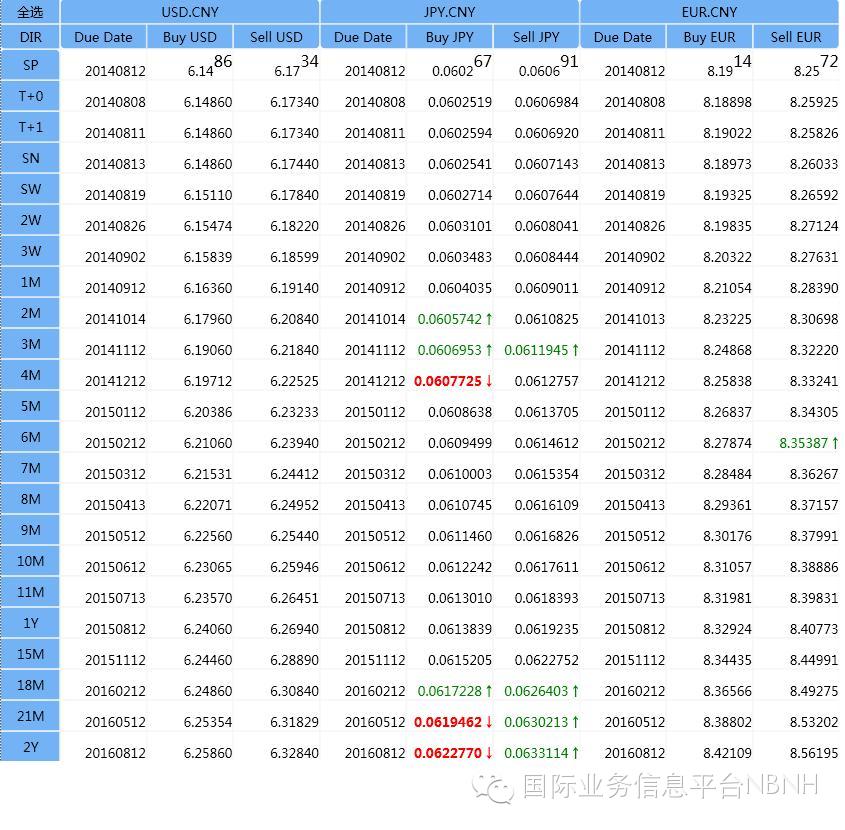Click the USD.CNY group header
The width and height of the screenshot is (845, 830).
point(190,12)
